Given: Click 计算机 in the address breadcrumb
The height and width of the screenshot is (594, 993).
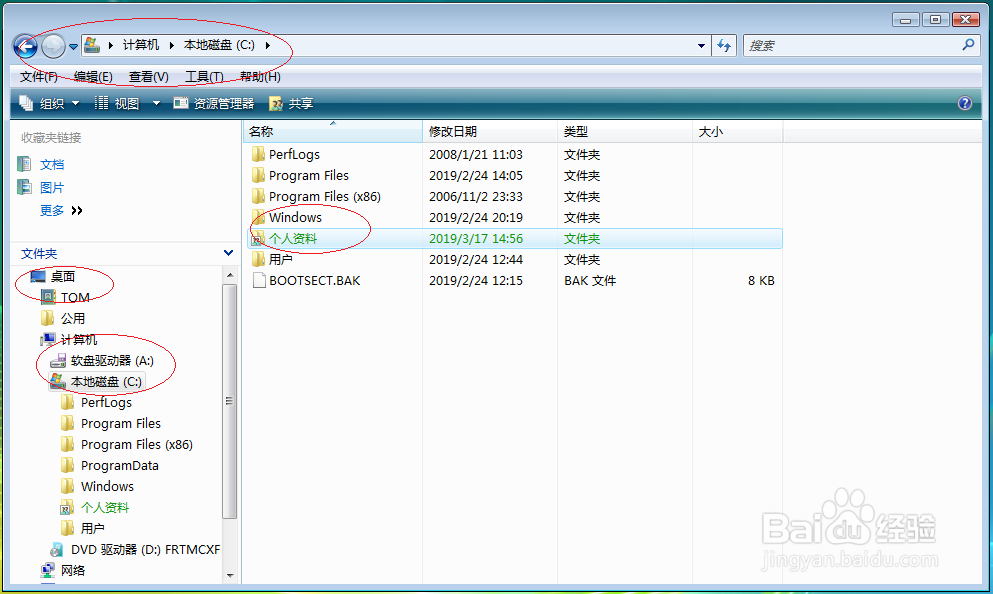Looking at the screenshot, I should [x=141, y=45].
